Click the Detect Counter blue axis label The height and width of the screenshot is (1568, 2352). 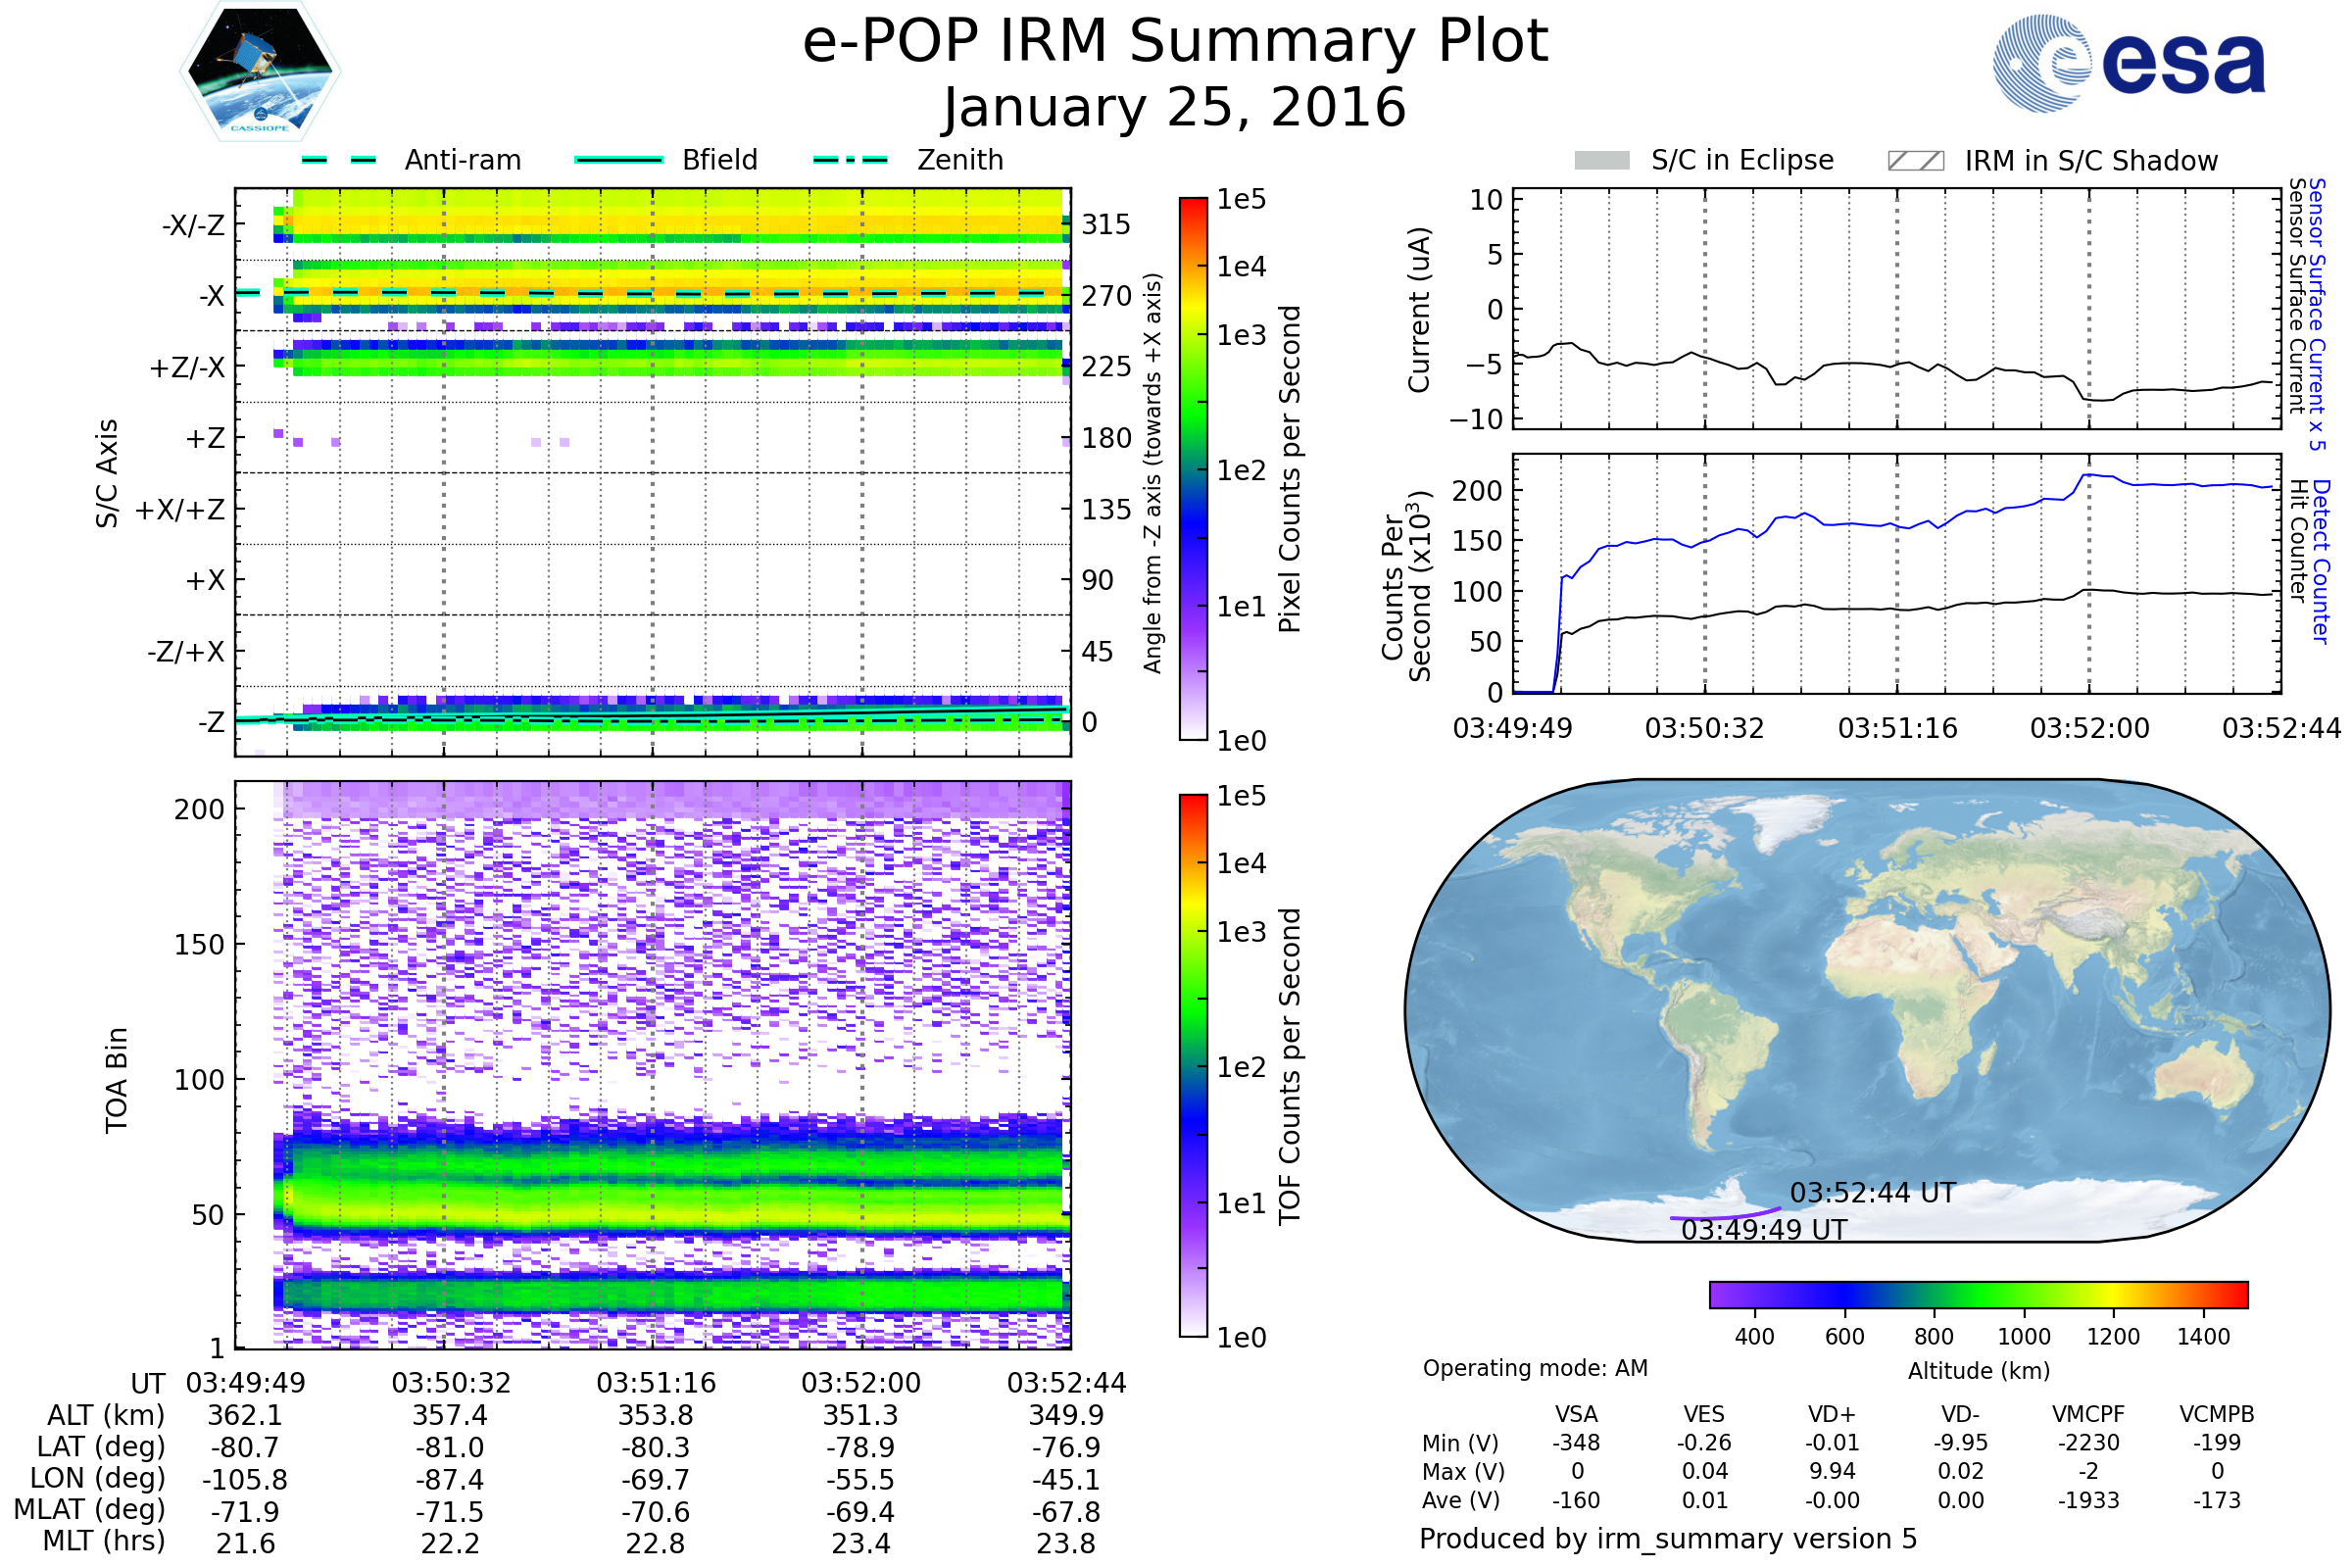point(2321,562)
